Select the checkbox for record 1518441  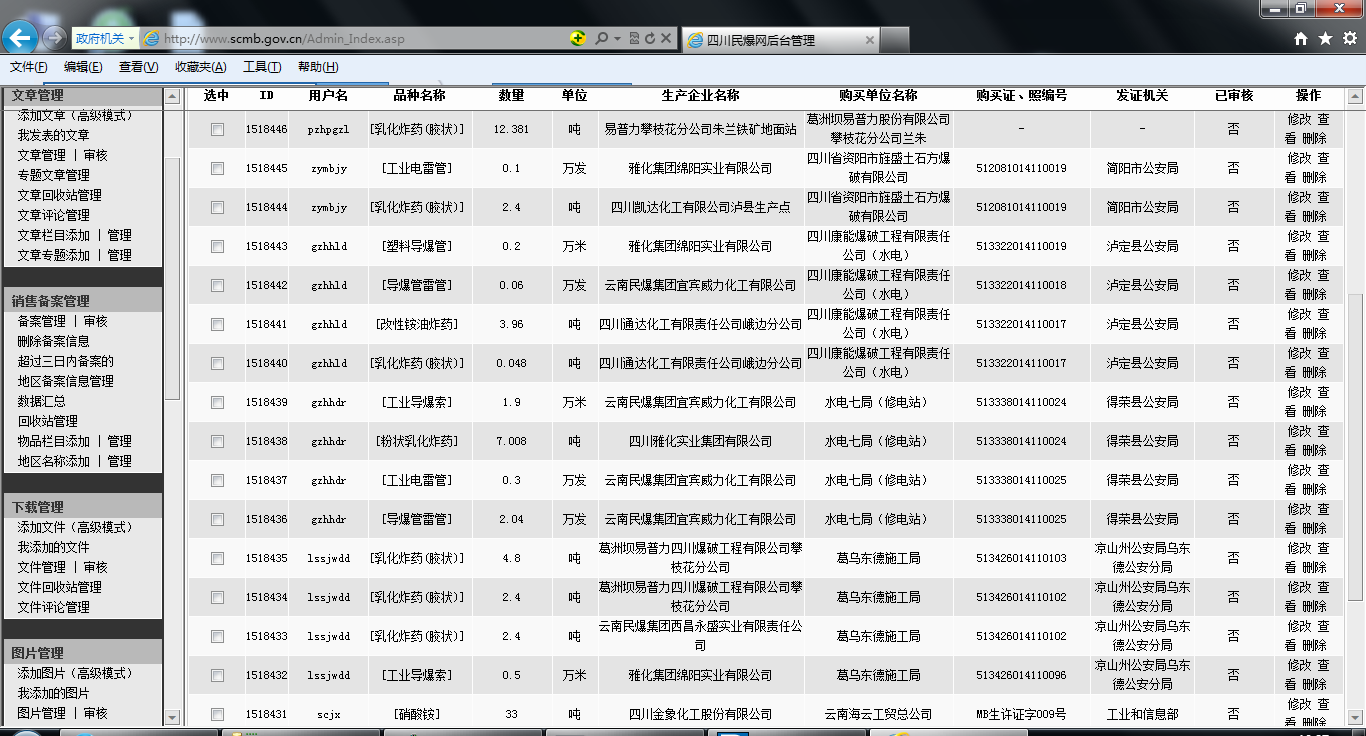coord(217,325)
